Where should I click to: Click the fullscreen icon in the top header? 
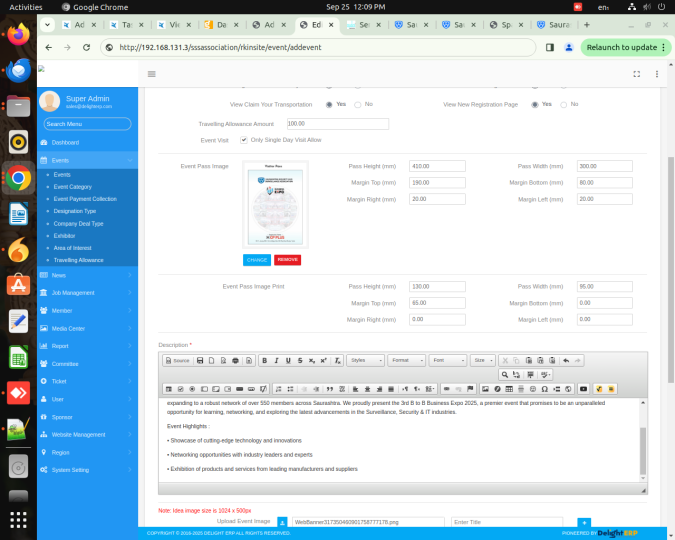point(637,74)
